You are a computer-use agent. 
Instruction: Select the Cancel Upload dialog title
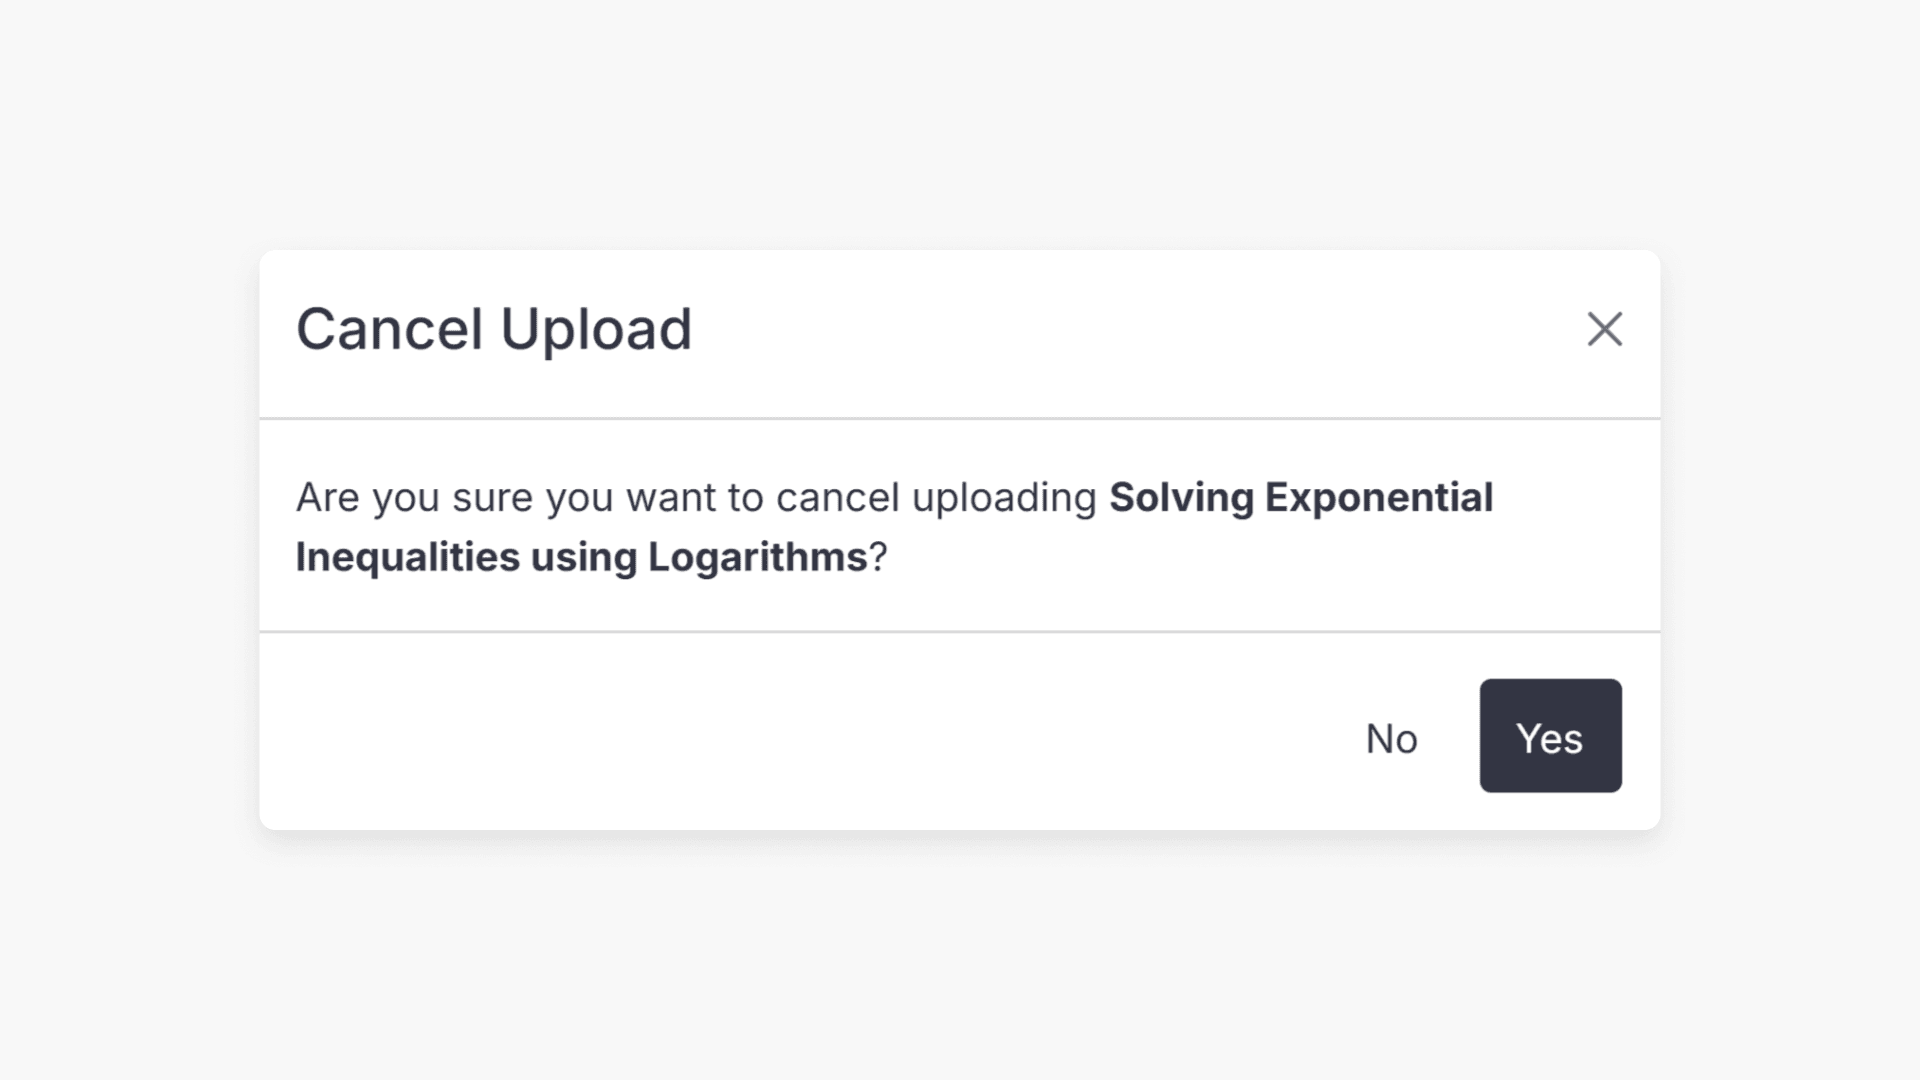click(x=494, y=329)
